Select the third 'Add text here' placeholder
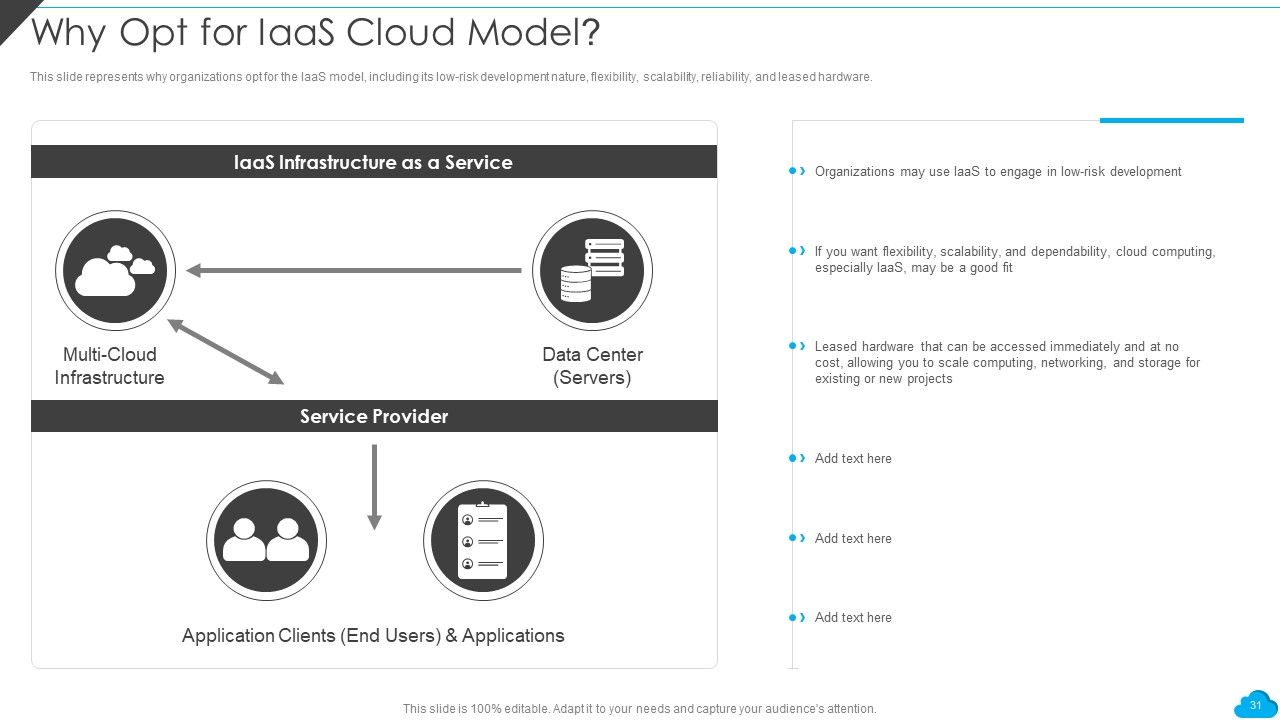 (x=853, y=618)
